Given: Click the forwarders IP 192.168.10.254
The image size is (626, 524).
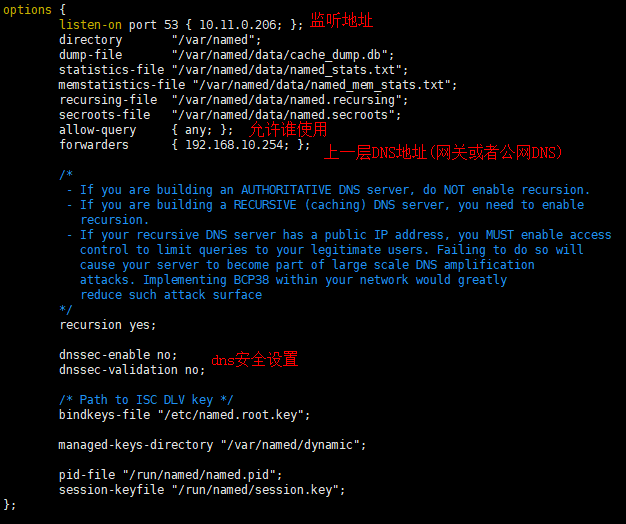Looking at the screenshot, I should (x=234, y=144).
